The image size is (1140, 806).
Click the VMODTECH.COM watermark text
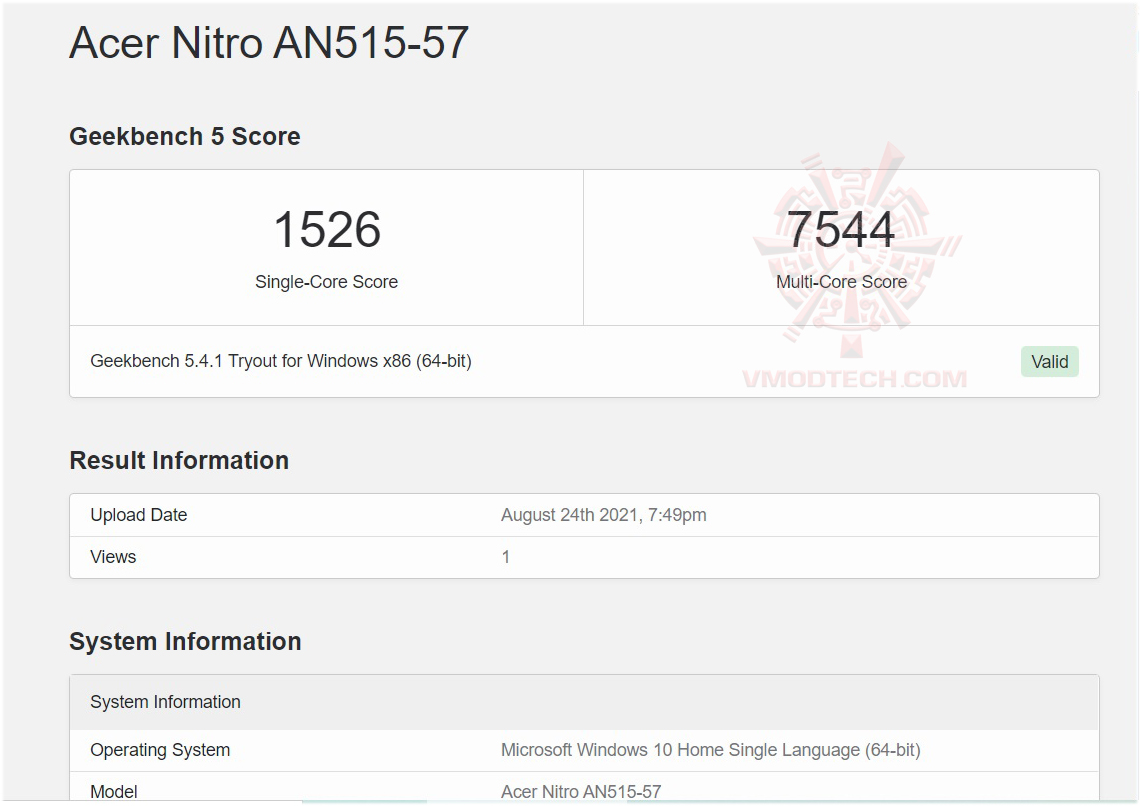click(x=854, y=380)
